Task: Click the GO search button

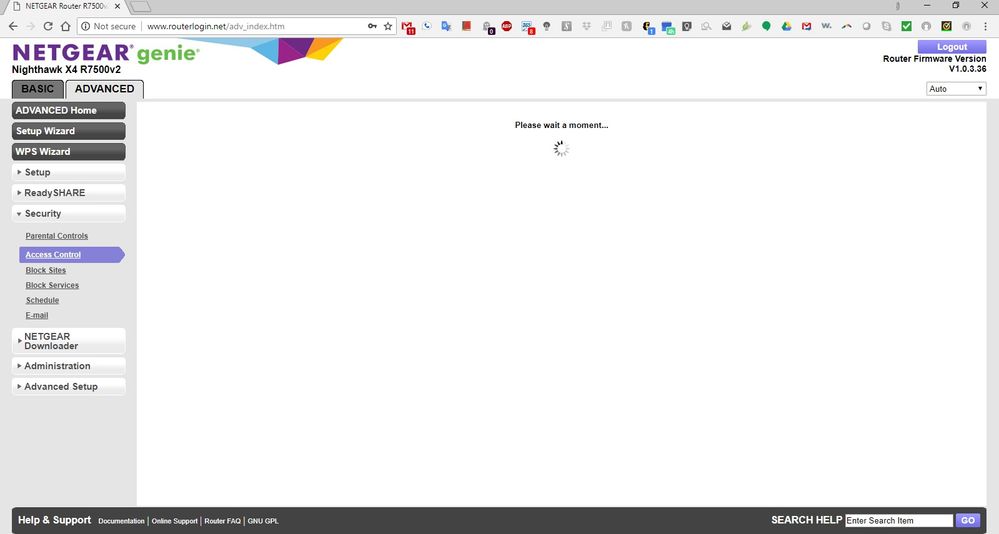Action: point(968,521)
